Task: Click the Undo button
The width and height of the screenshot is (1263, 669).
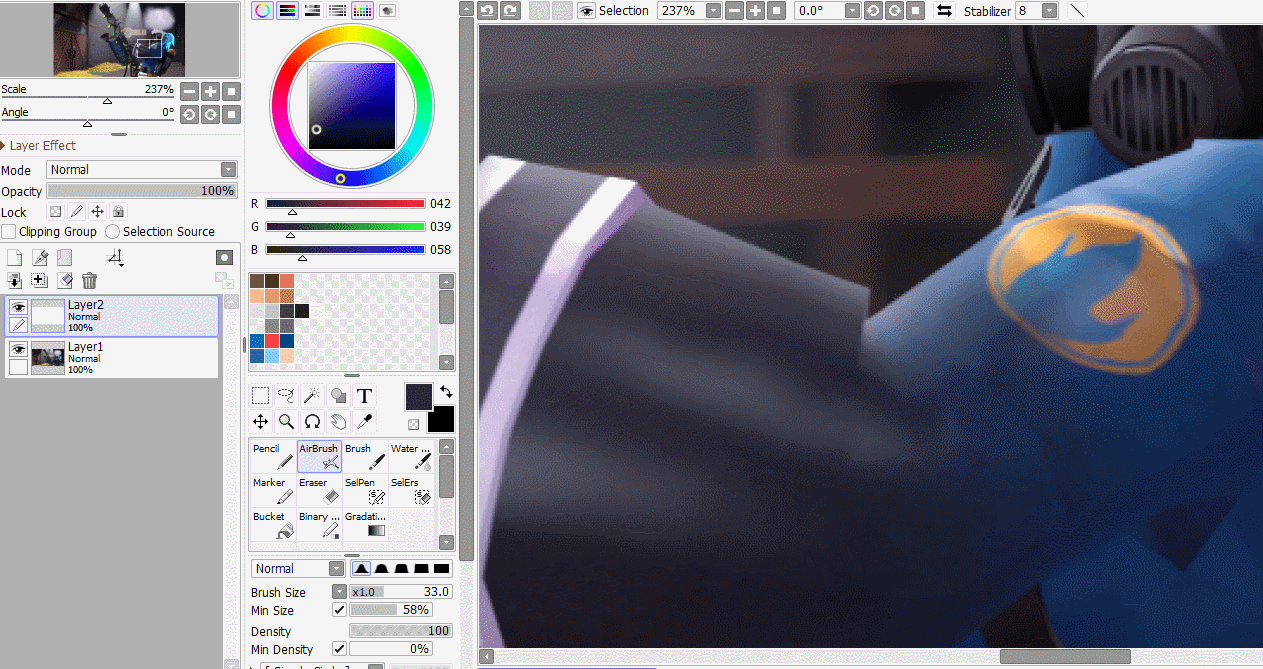Action: tap(488, 10)
